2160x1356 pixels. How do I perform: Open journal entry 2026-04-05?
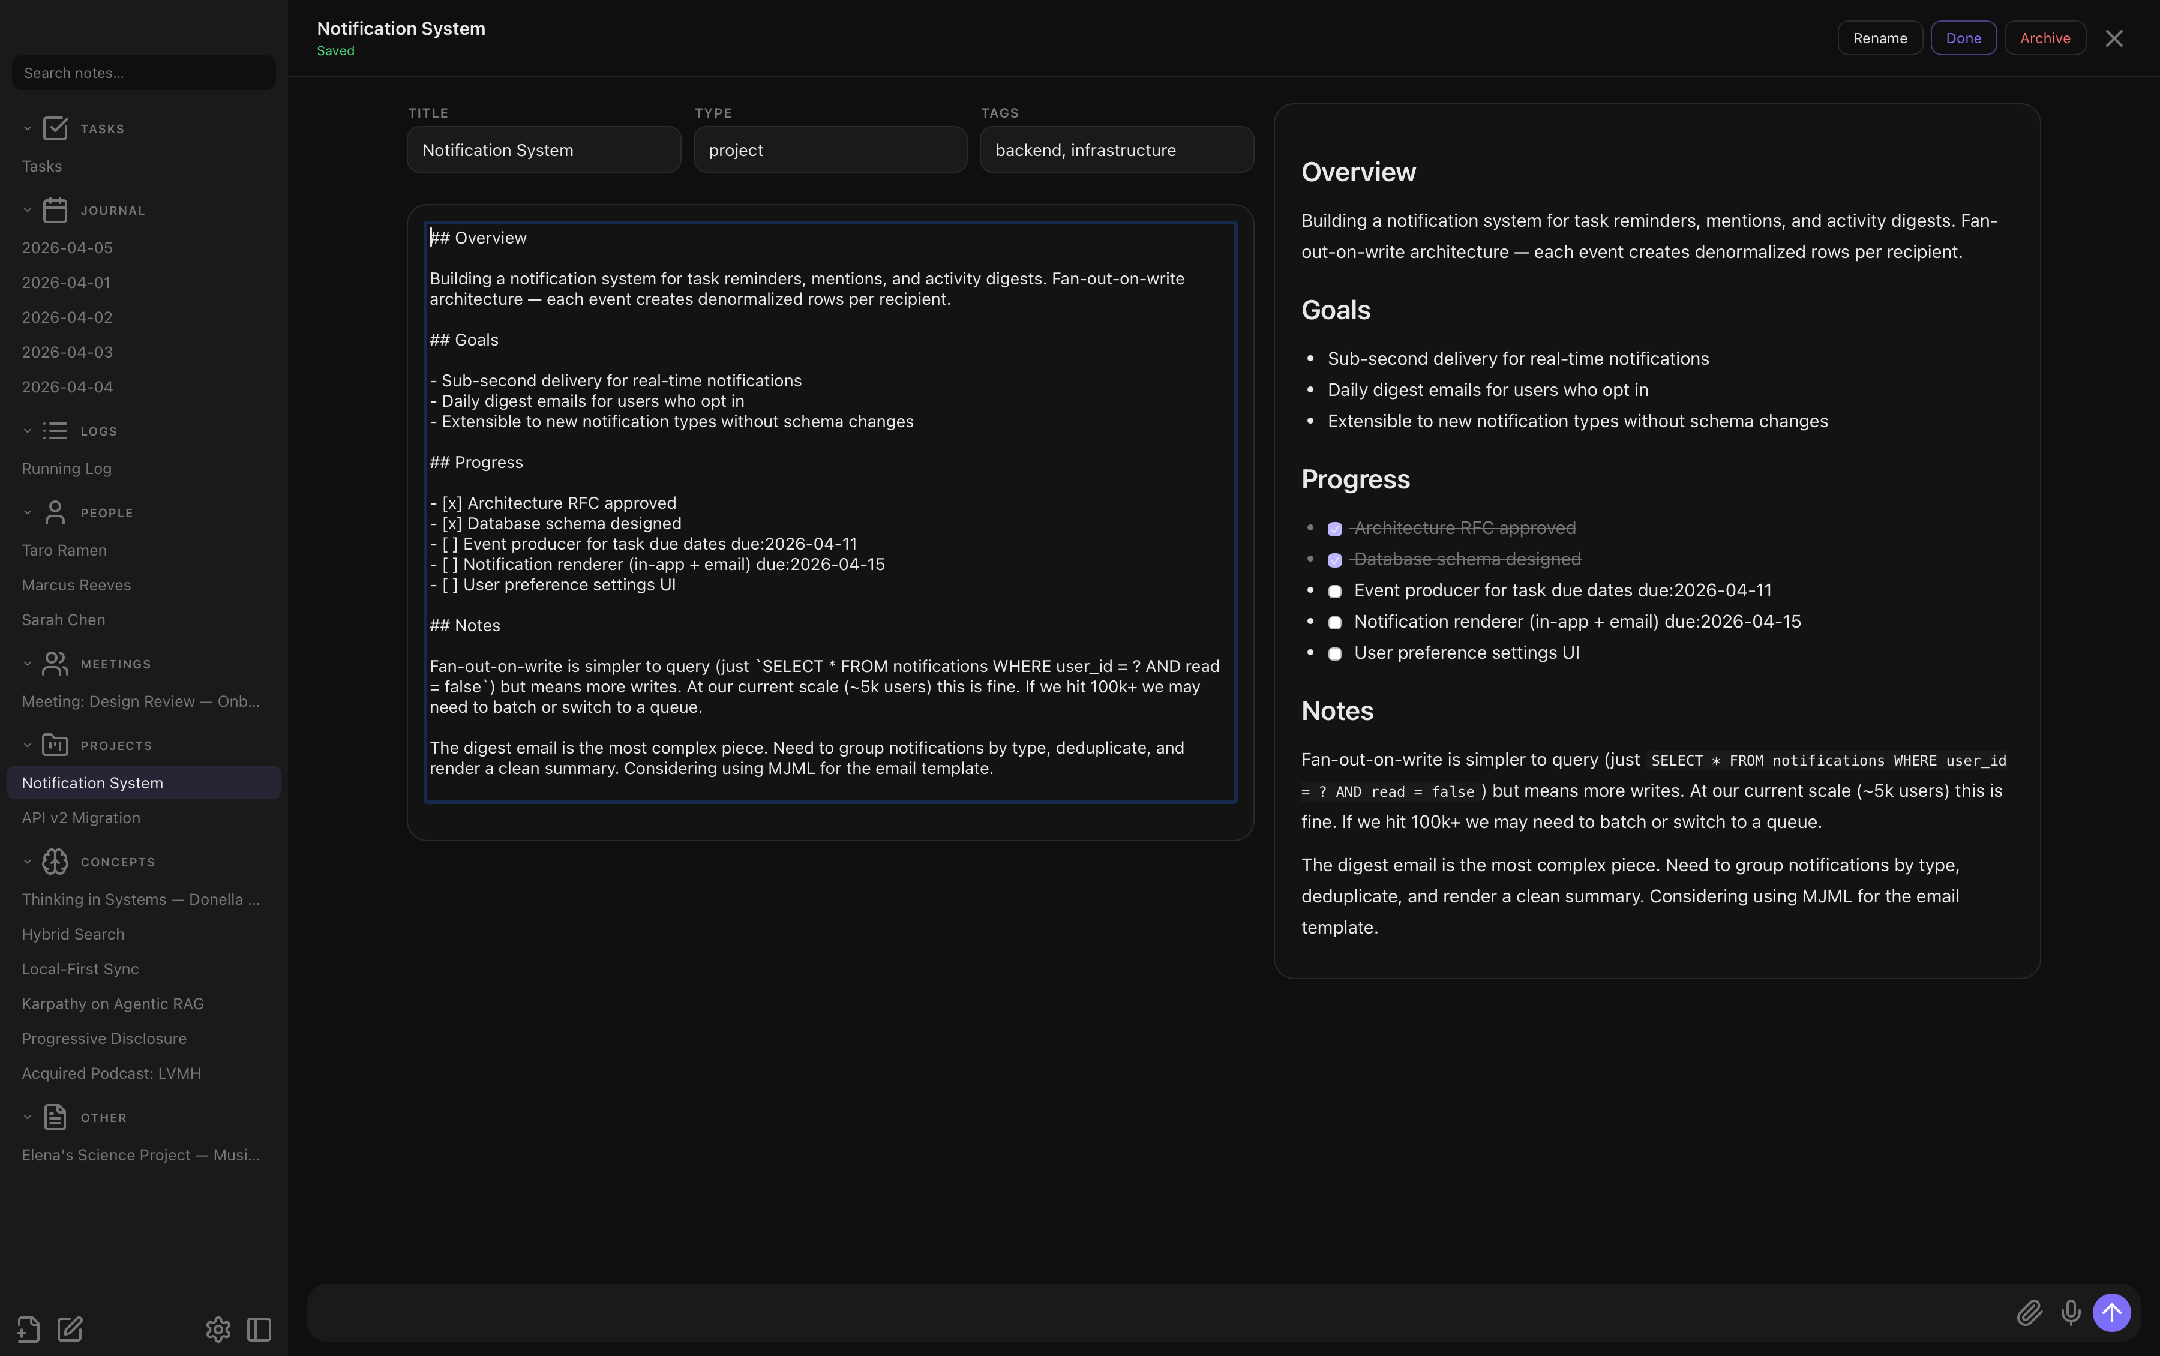[x=144, y=247]
